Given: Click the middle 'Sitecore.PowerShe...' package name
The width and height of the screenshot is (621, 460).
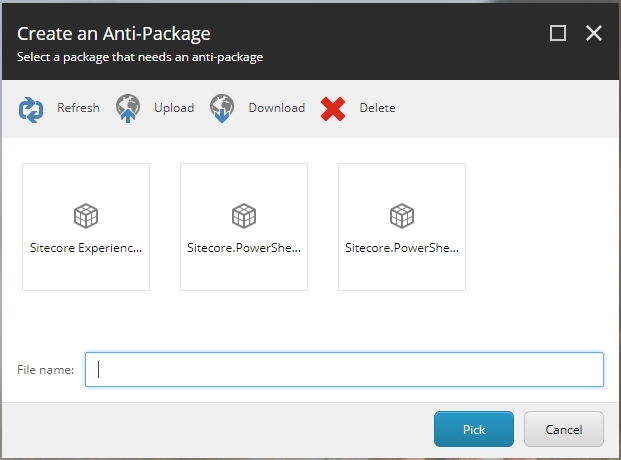Looking at the screenshot, I should point(244,247).
